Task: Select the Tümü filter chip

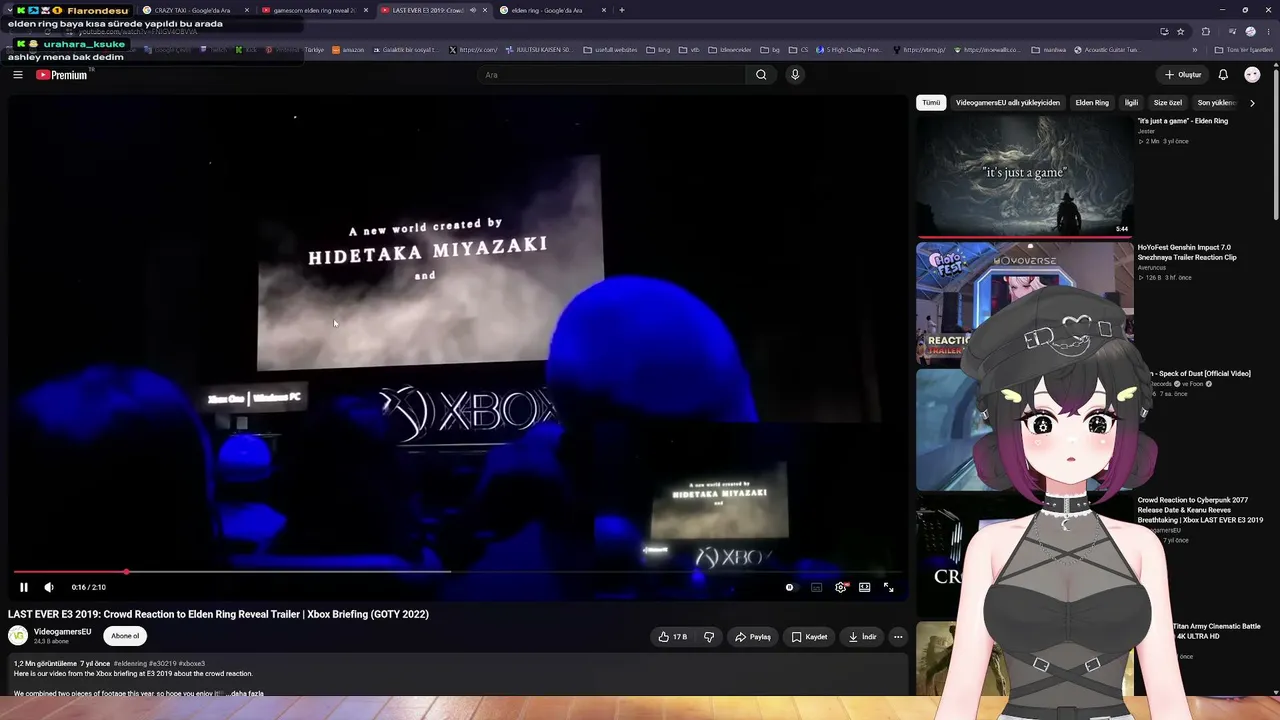Action: (x=931, y=103)
